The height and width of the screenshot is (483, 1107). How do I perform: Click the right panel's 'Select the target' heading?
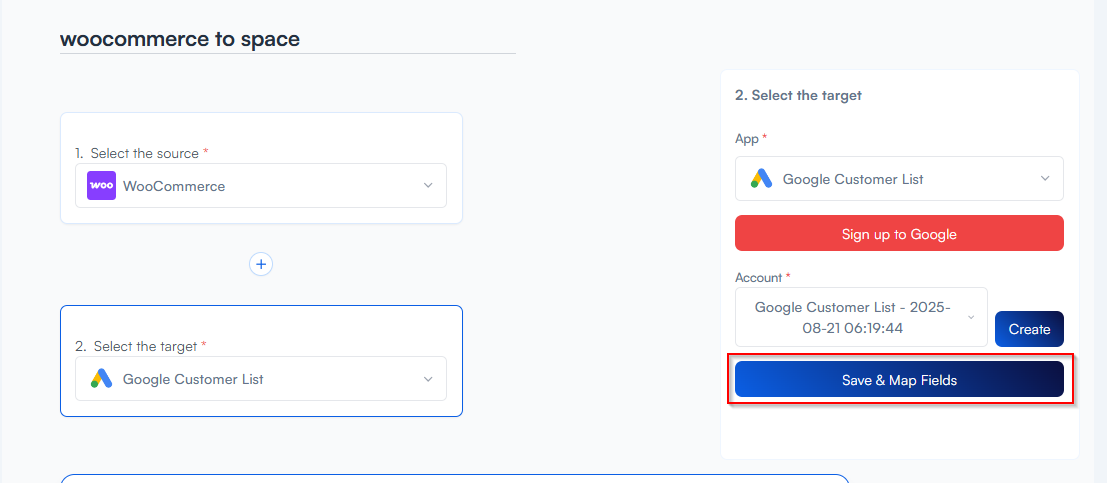coord(798,96)
